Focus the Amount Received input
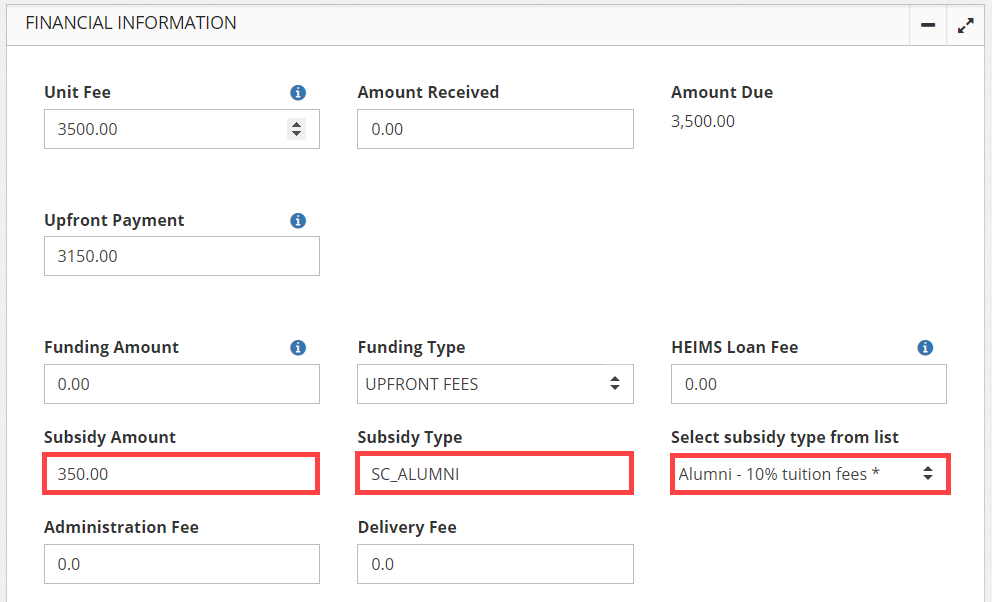The height and width of the screenshot is (602, 992). pos(495,129)
